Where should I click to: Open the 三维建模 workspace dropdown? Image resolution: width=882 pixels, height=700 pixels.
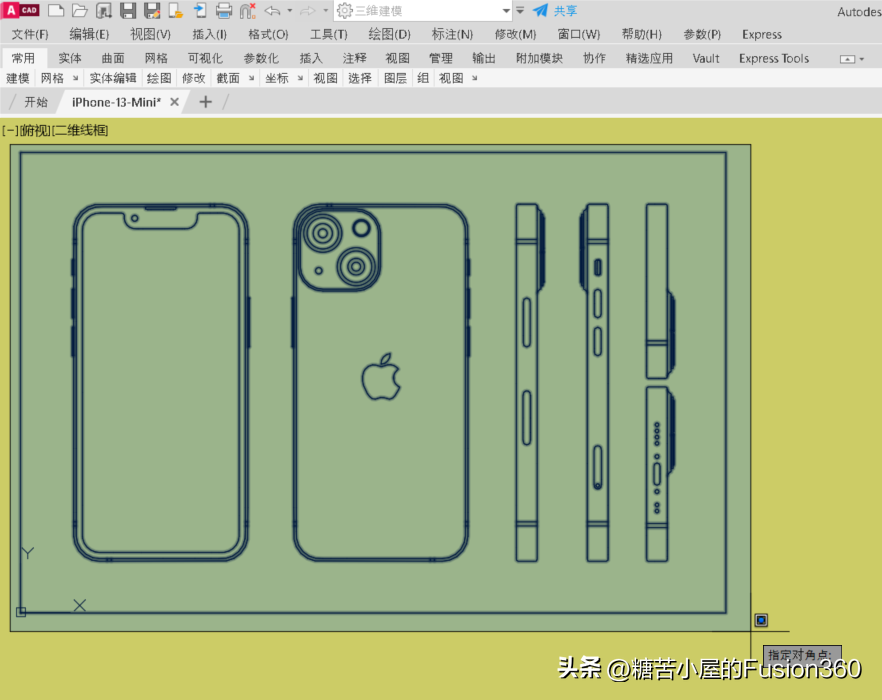pos(423,11)
